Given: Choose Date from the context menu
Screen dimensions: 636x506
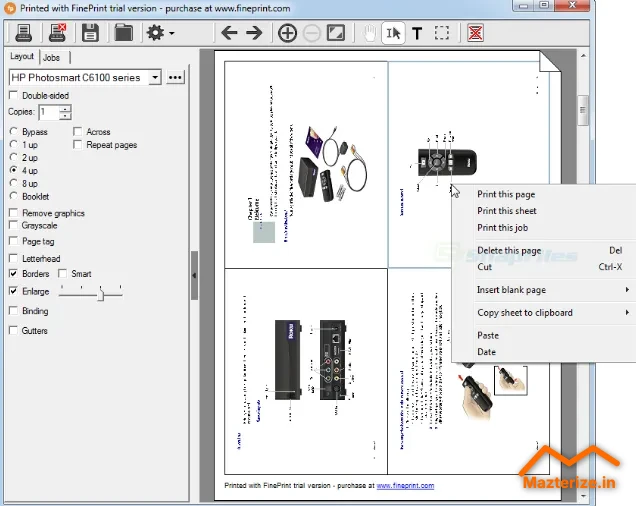Looking at the screenshot, I should (x=486, y=352).
